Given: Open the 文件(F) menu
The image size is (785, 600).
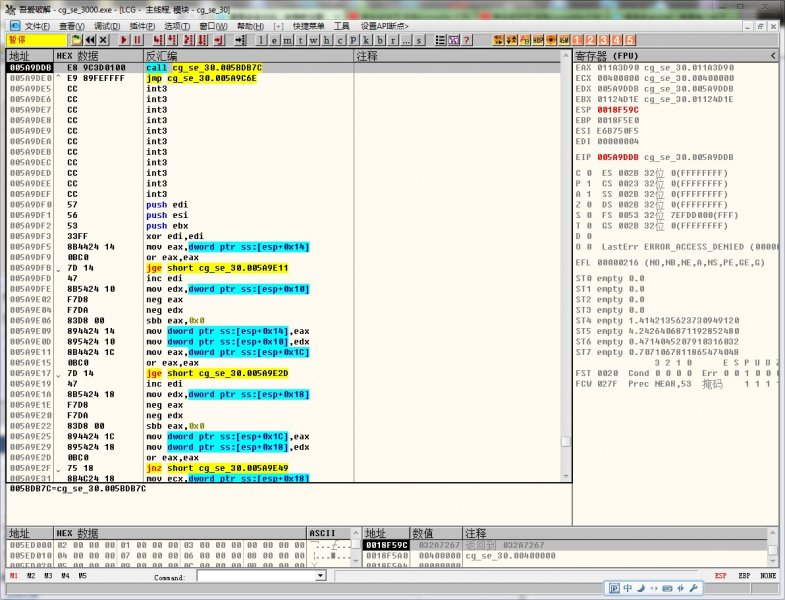Looking at the screenshot, I should click(x=37, y=26).
